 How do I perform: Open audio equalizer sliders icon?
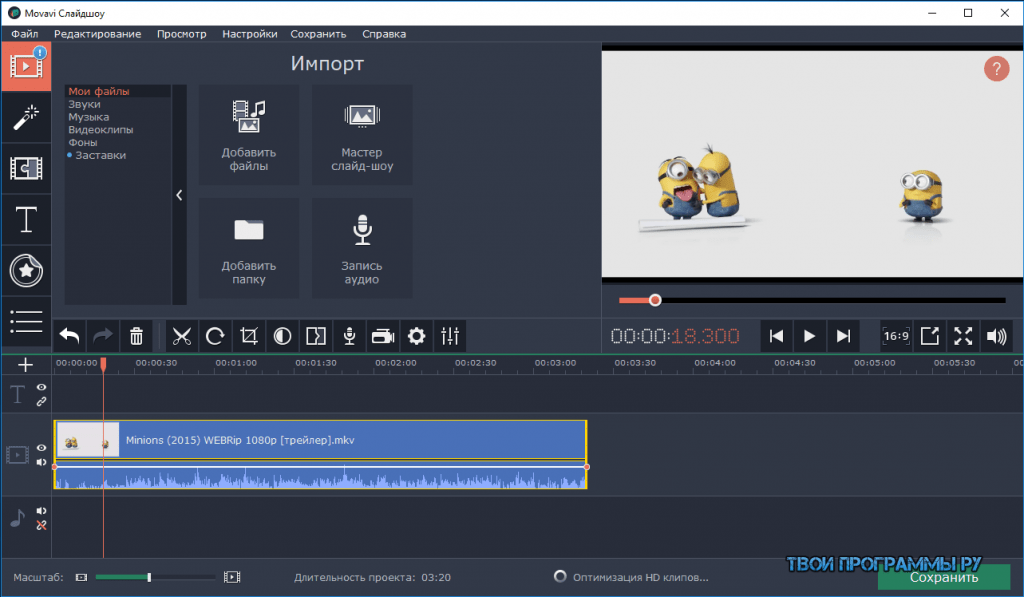pos(450,336)
